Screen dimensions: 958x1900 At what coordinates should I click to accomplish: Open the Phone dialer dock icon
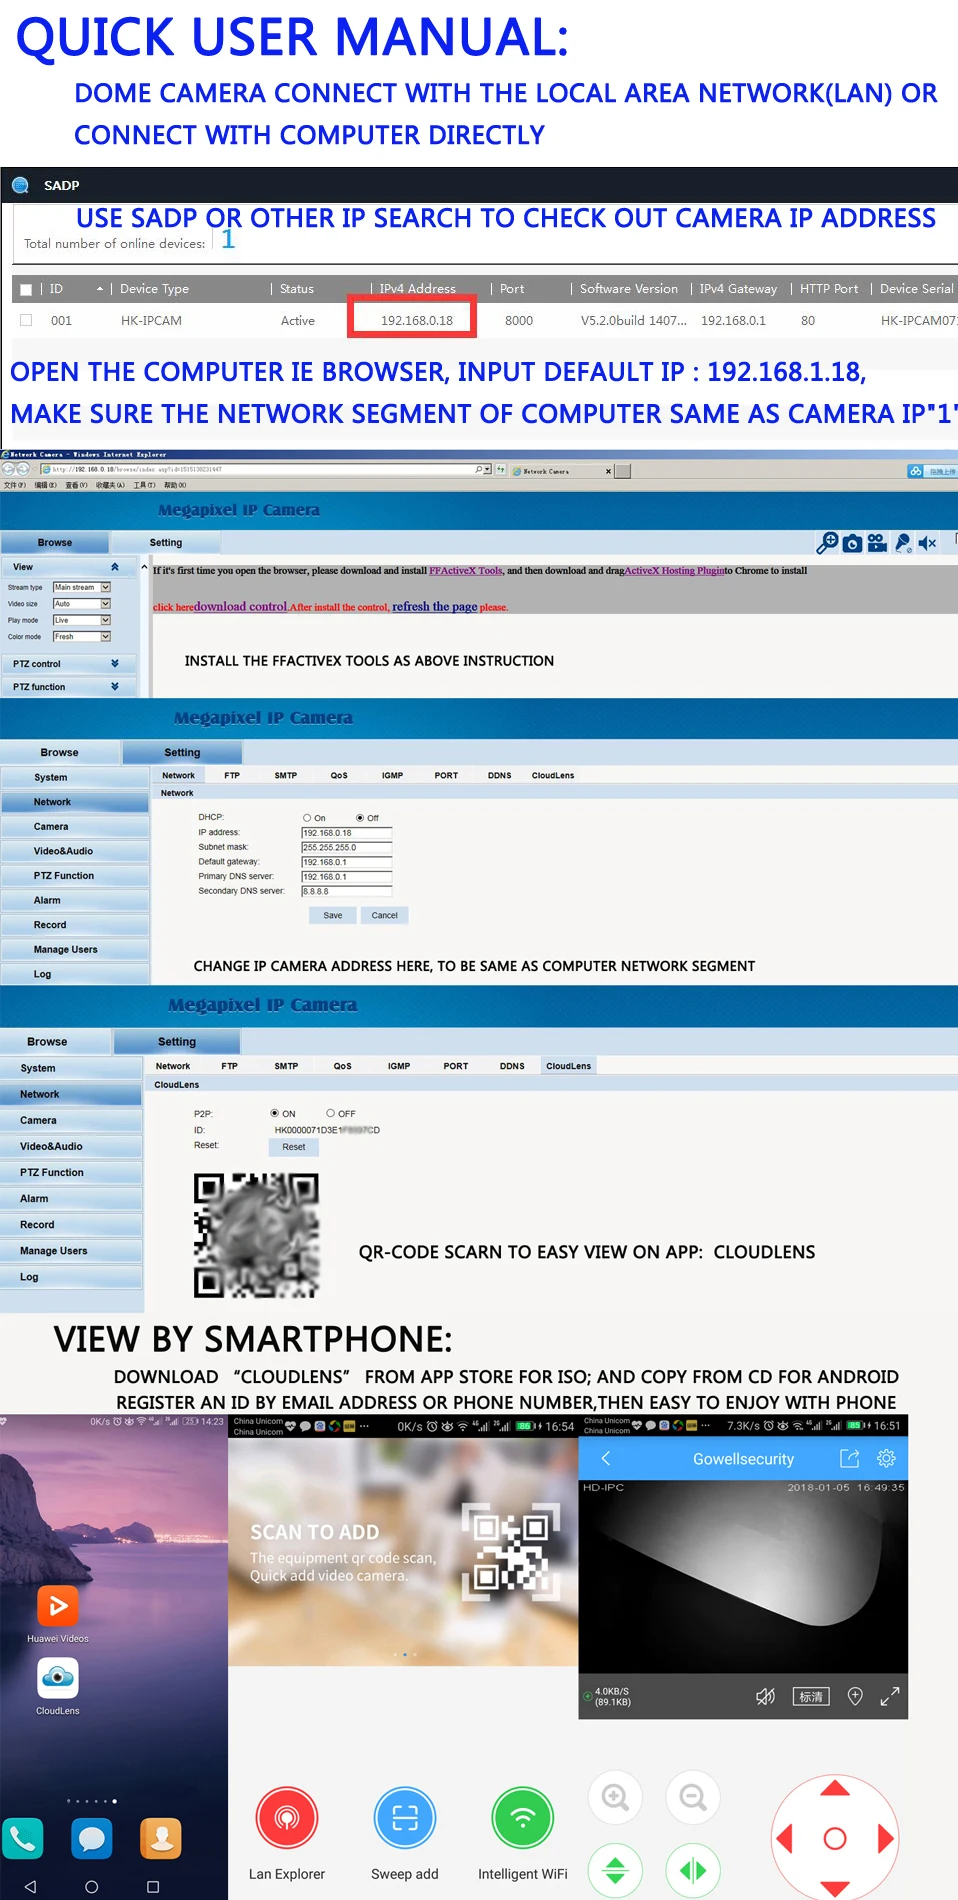(23, 1838)
